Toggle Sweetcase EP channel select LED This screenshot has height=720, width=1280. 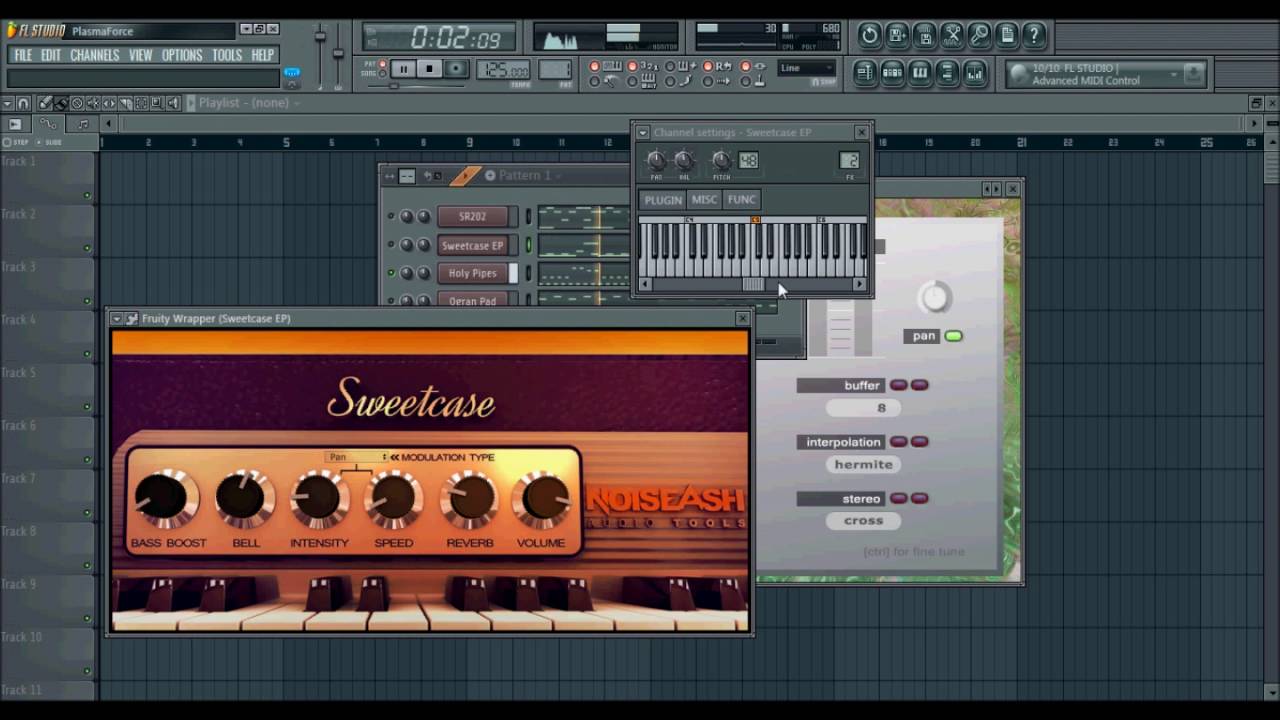[529, 245]
